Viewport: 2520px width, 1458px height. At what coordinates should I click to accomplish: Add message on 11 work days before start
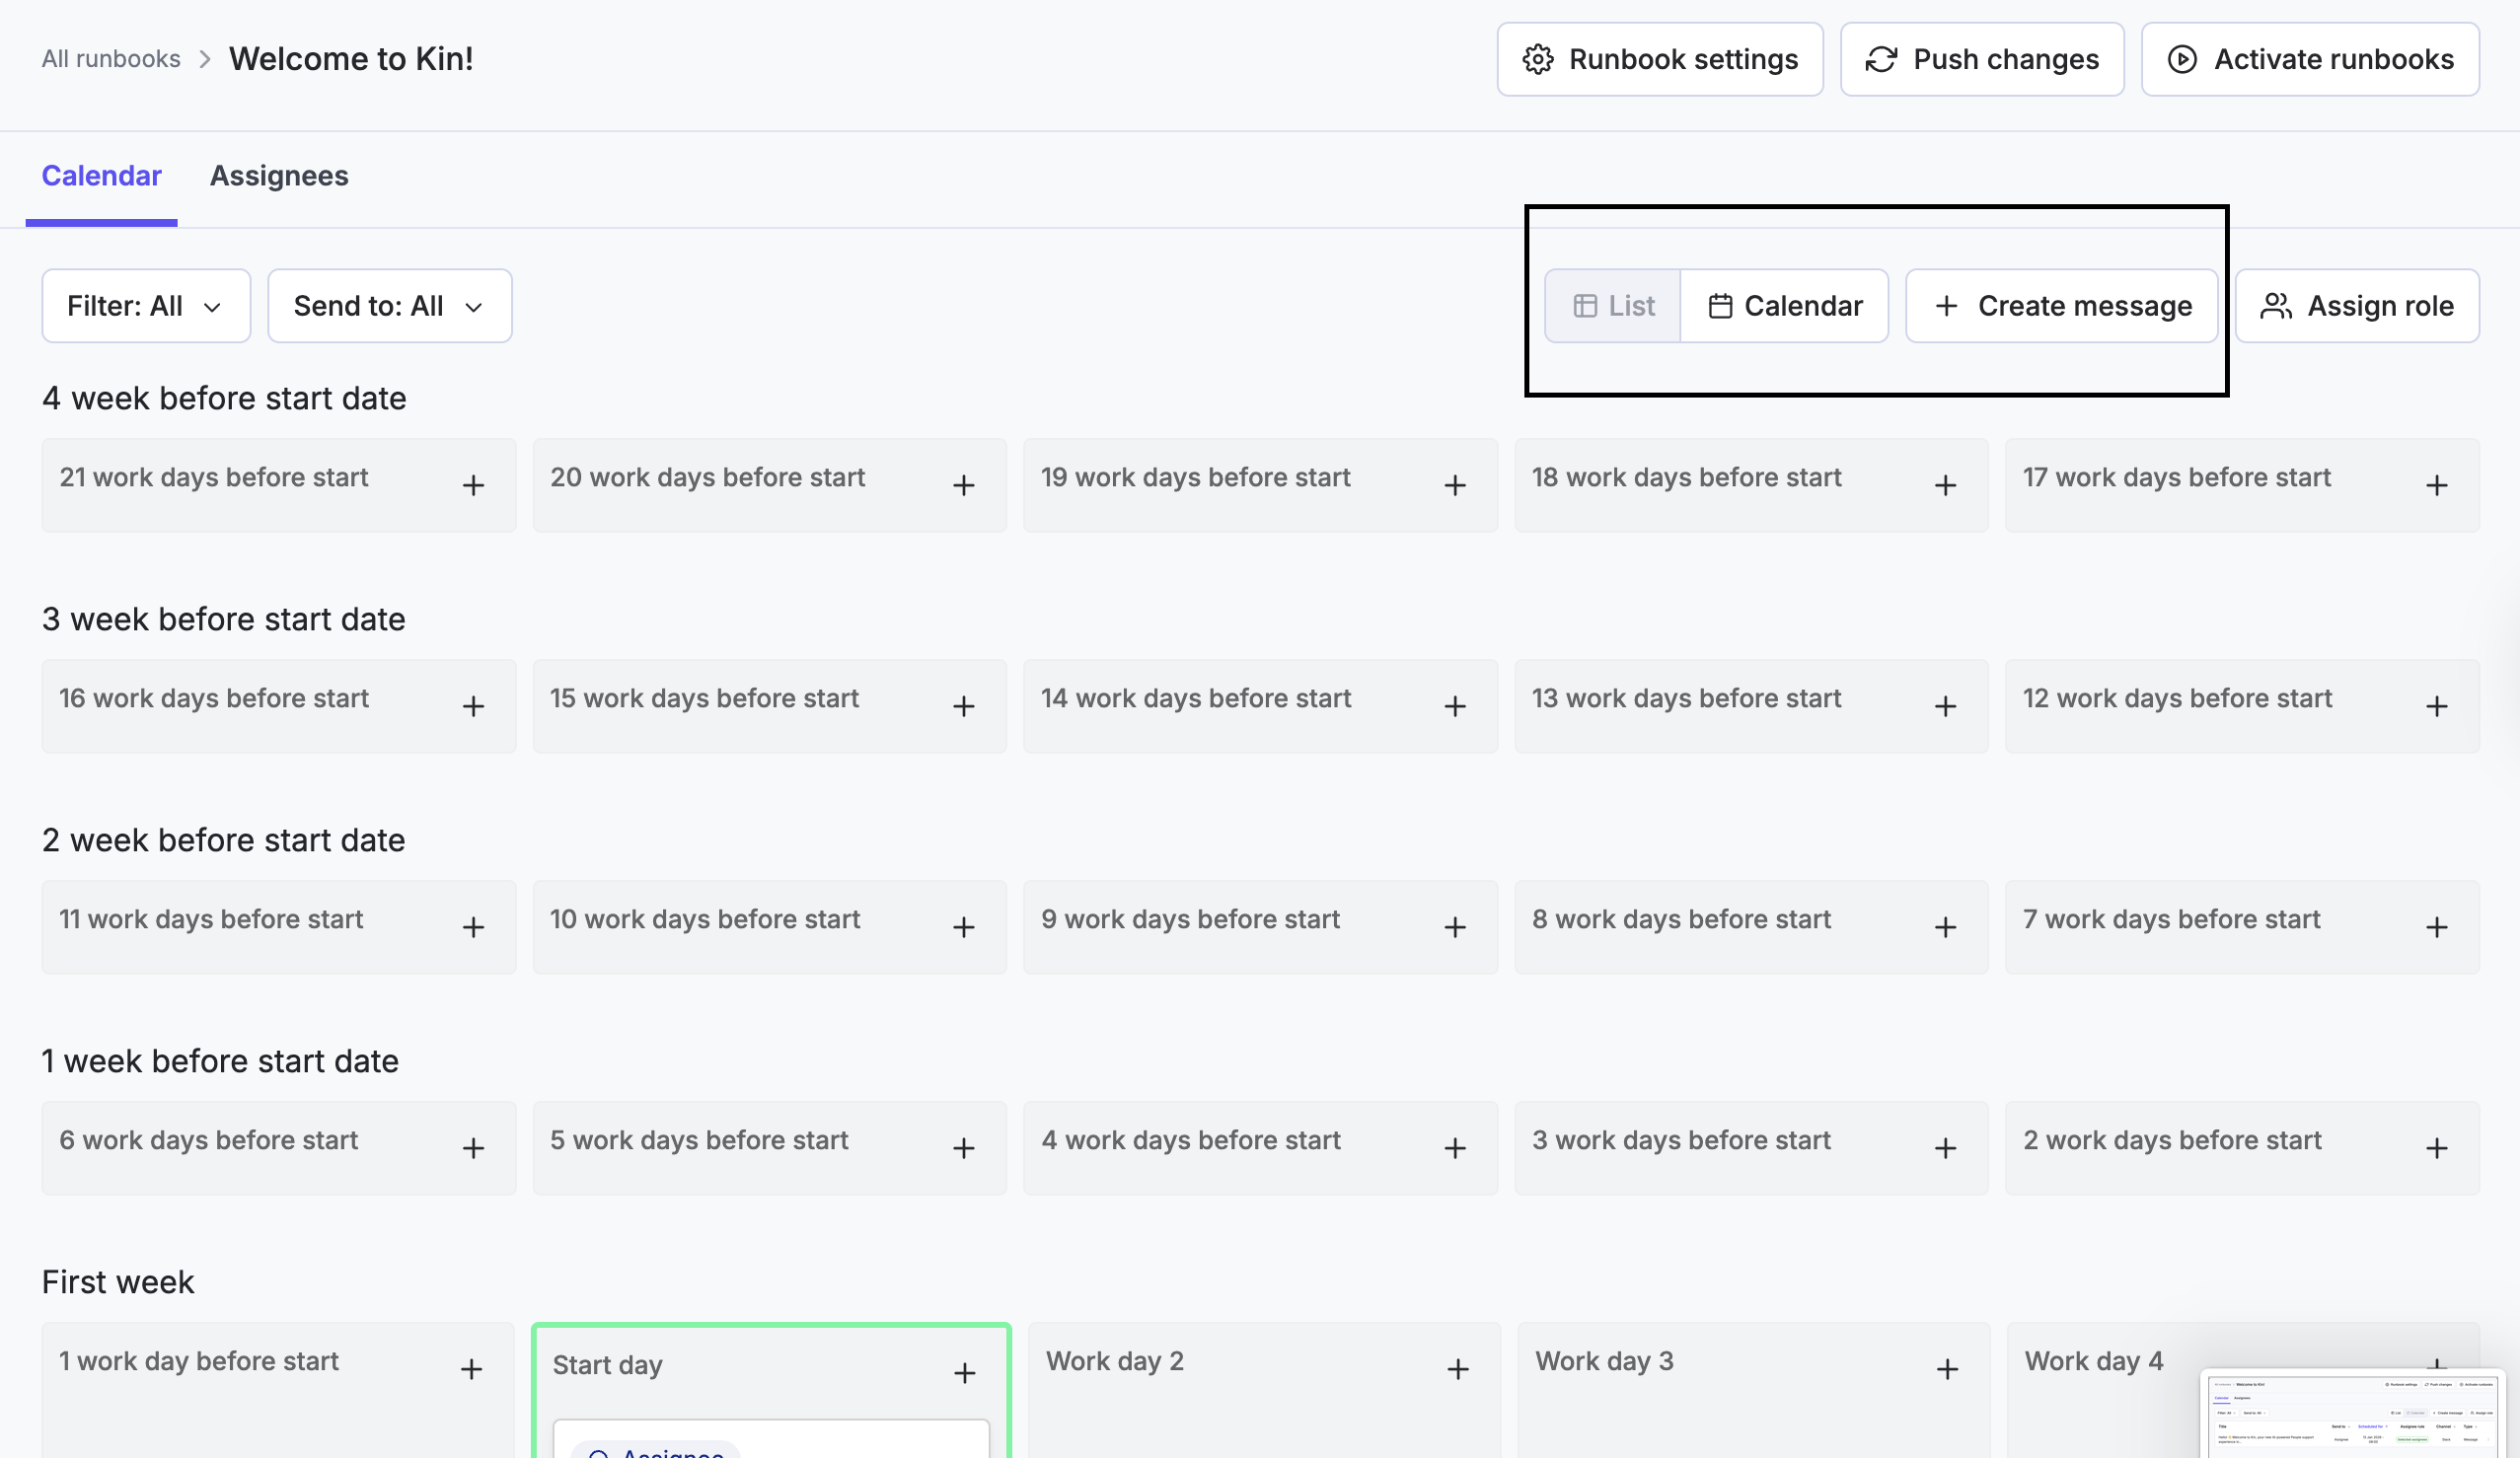(x=474, y=928)
